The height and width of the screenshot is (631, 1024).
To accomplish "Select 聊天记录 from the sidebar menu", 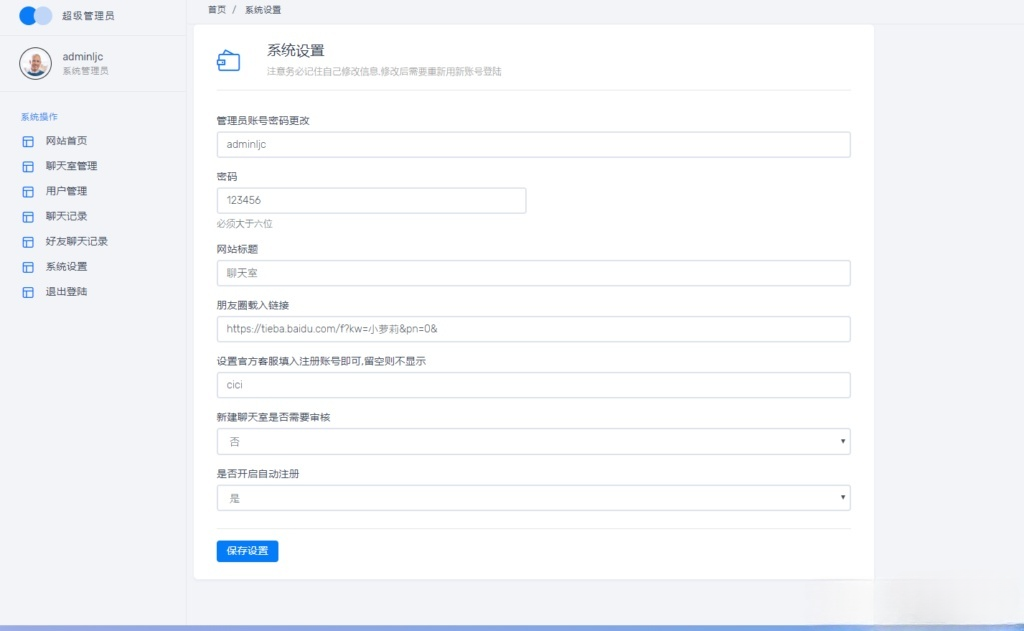I will (68, 216).
